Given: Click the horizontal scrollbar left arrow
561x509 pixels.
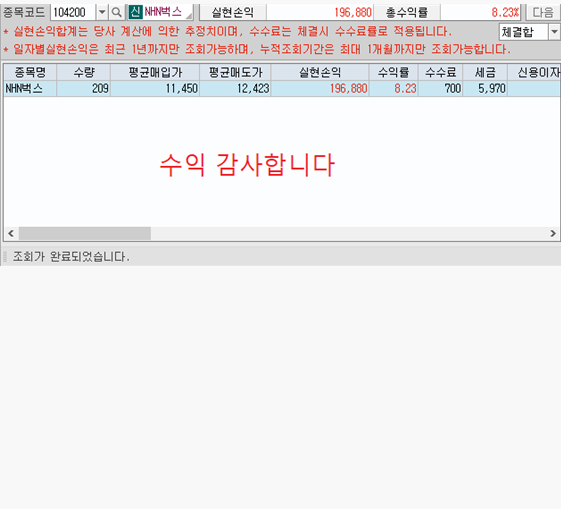Looking at the screenshot, I should [11, 234].
